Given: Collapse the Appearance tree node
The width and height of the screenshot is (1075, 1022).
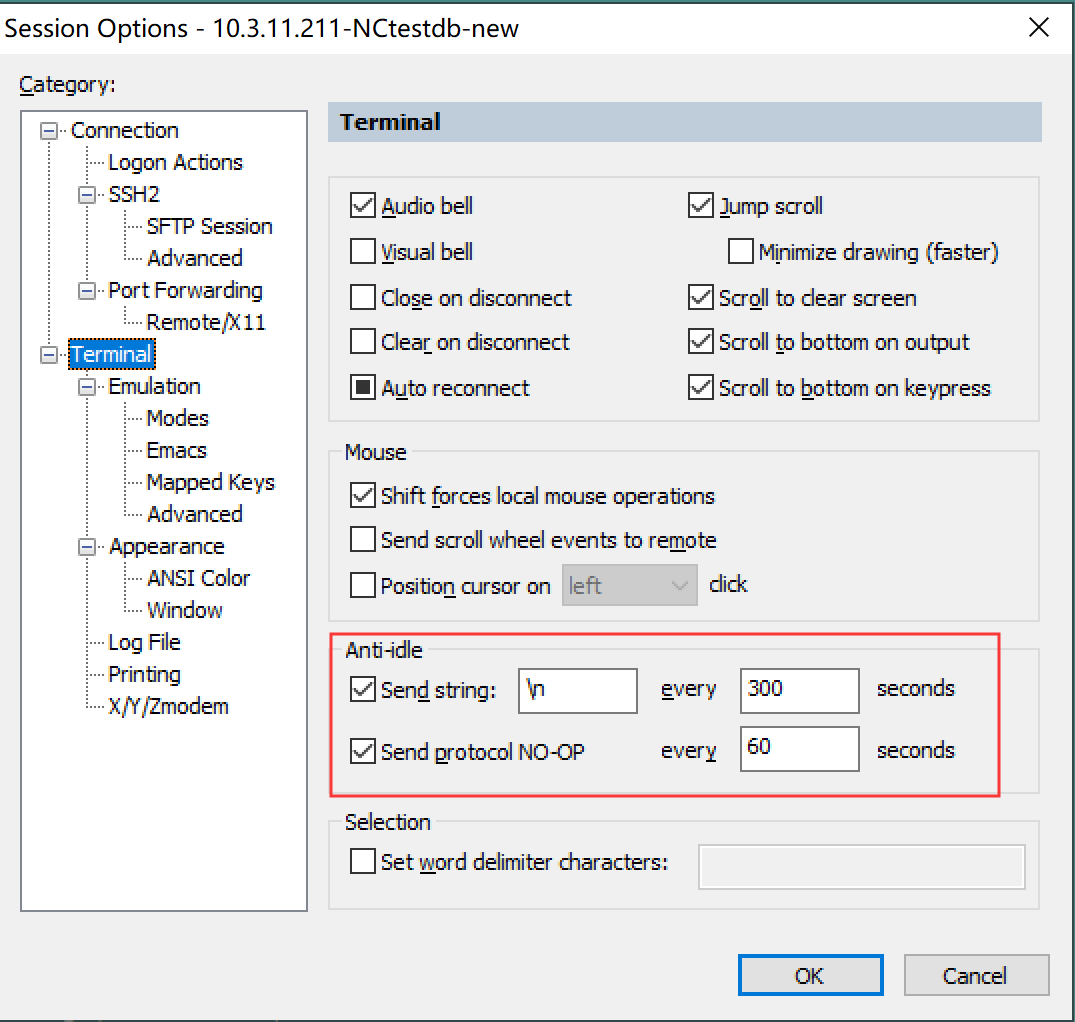Looking at the screenshot, I should (x=87, y=547).
